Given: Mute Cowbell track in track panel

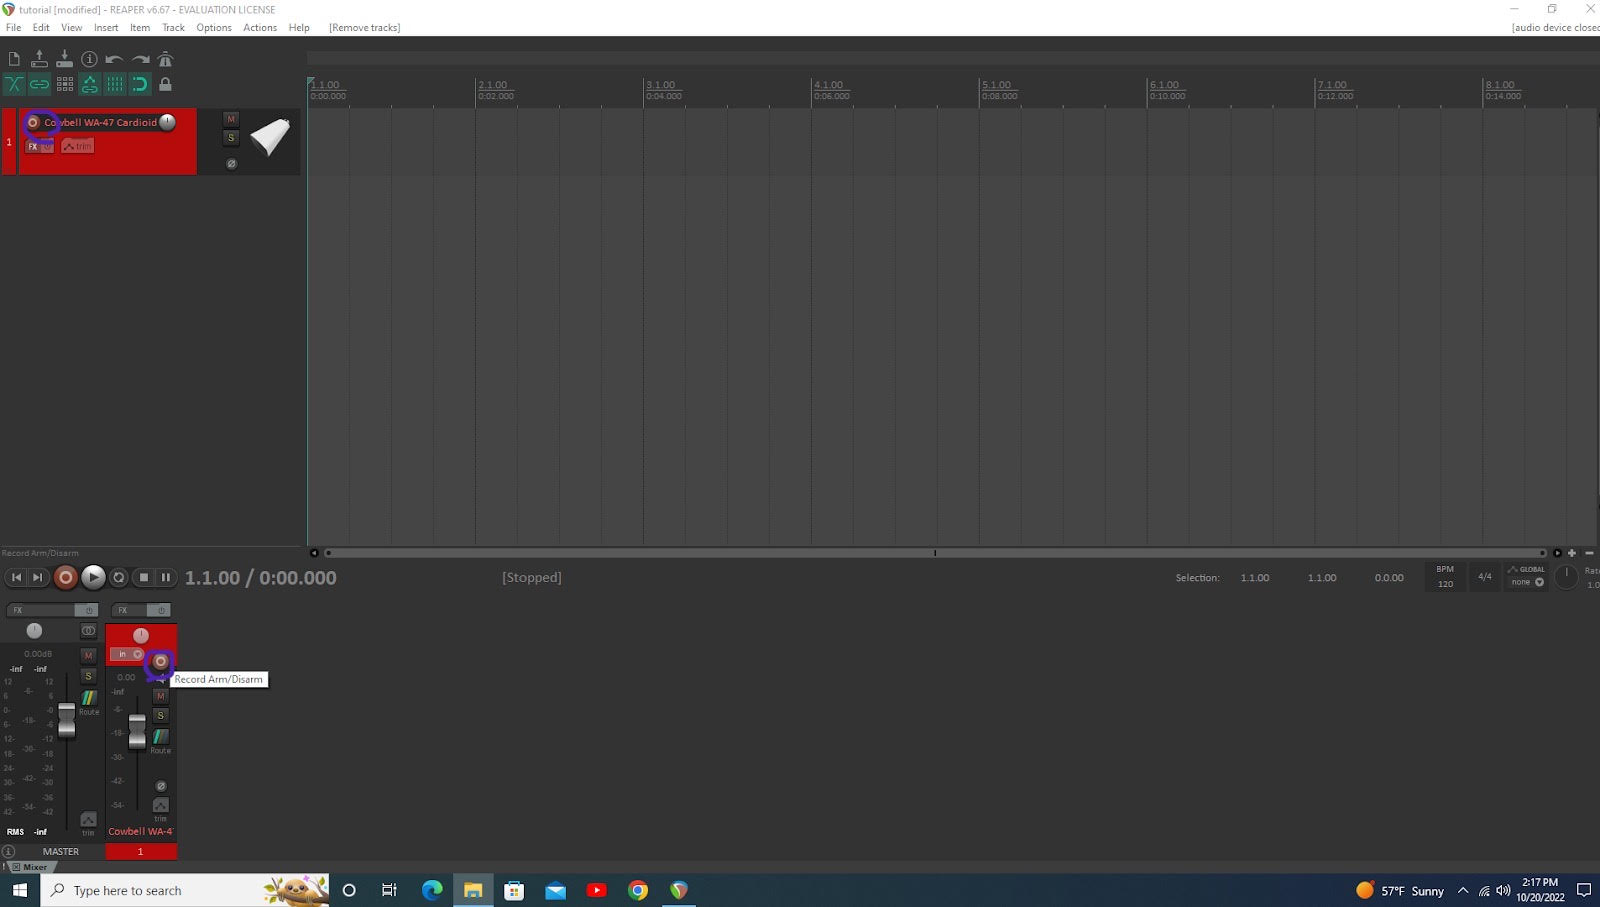Looking at the screenshot, I should (231, 119).
